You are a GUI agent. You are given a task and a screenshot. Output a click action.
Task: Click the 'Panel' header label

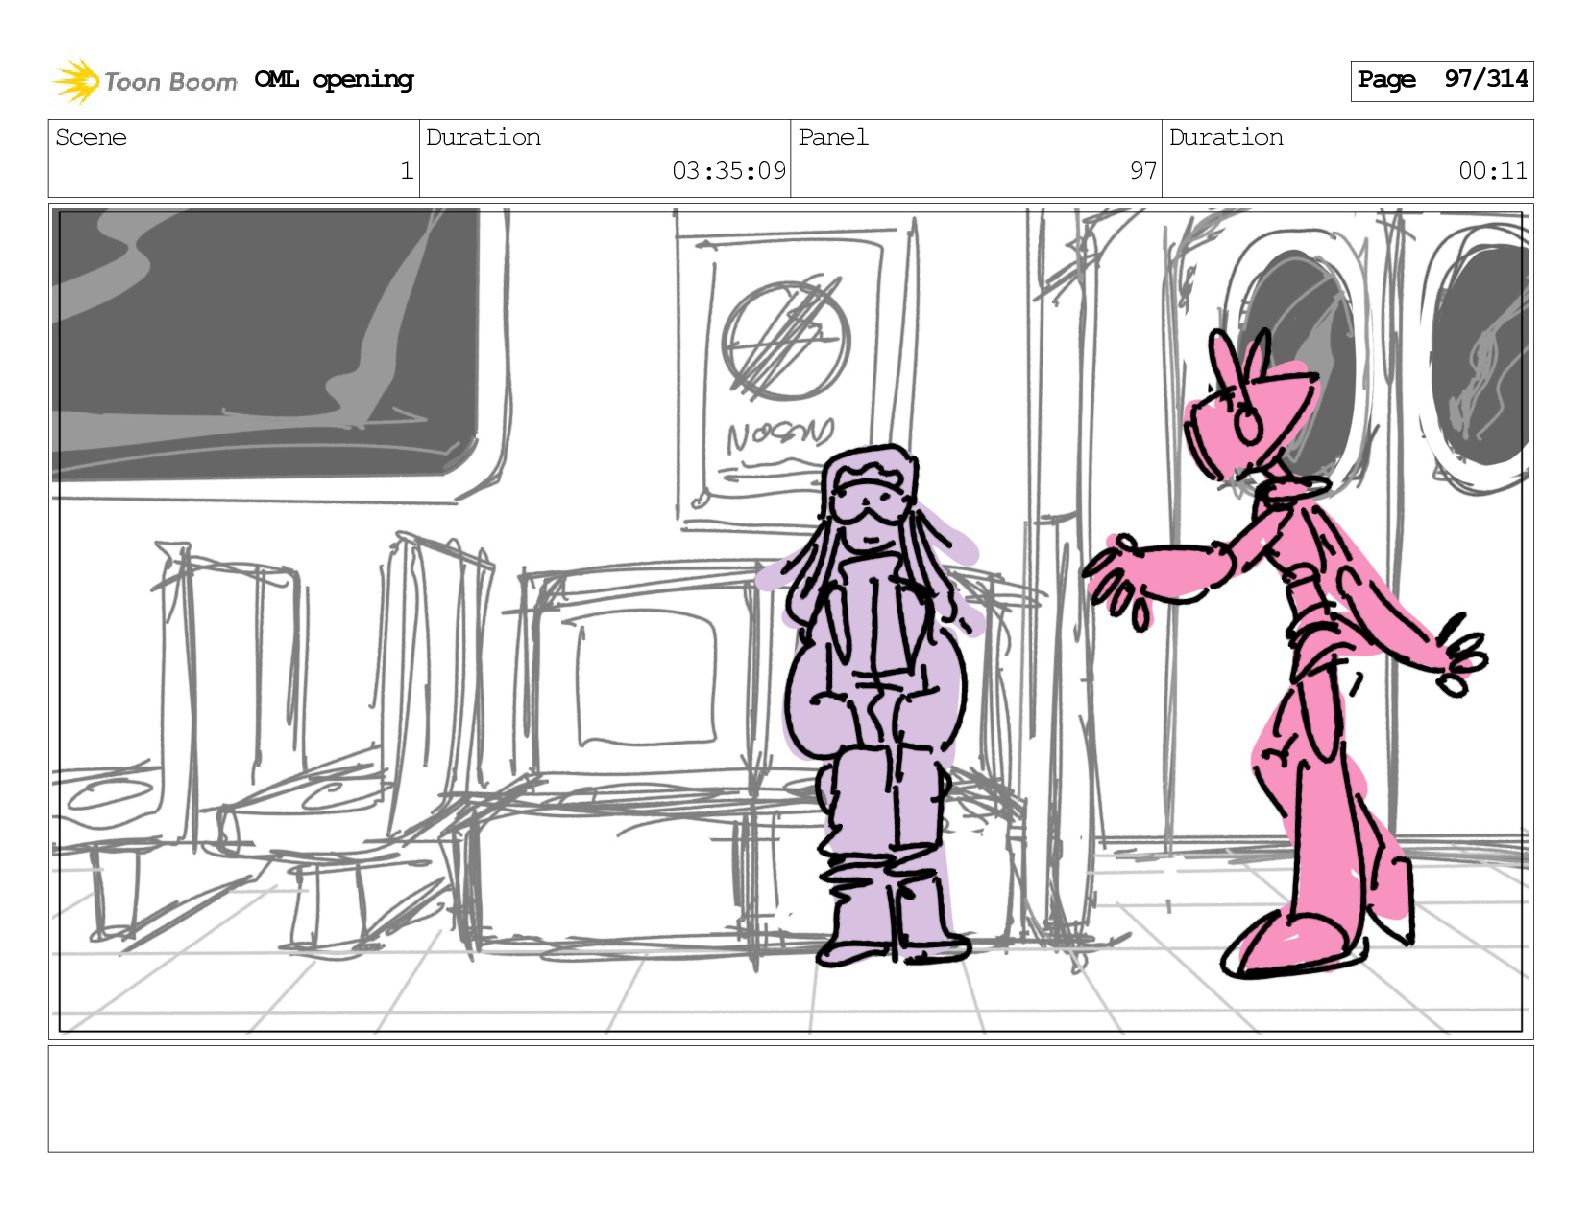point(833,137)
